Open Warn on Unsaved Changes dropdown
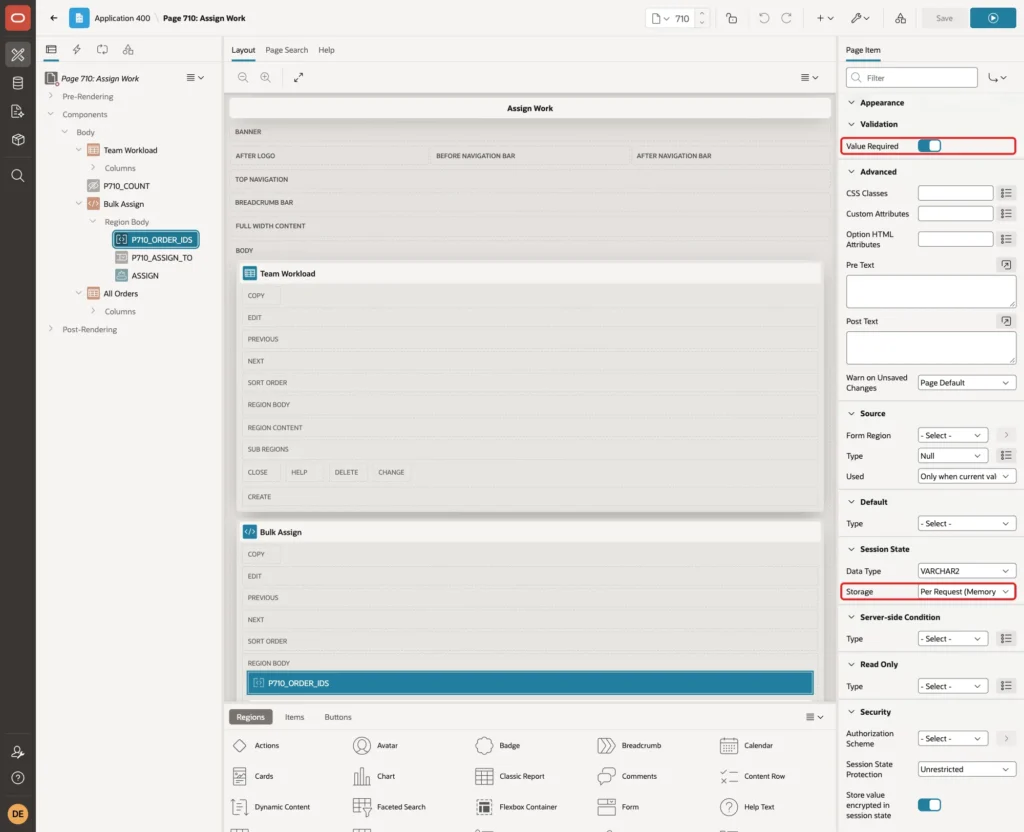Viewport: 1024px width, 832px height. pos(966,383)
